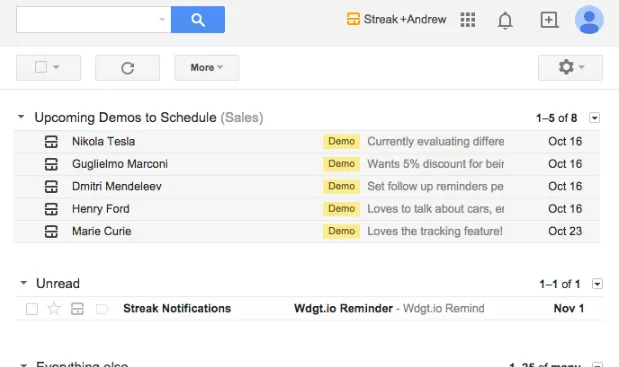Viewport: 619px width, 367px height.
Task: Click the blue search magnifier button
Action: tap(198, 19)
